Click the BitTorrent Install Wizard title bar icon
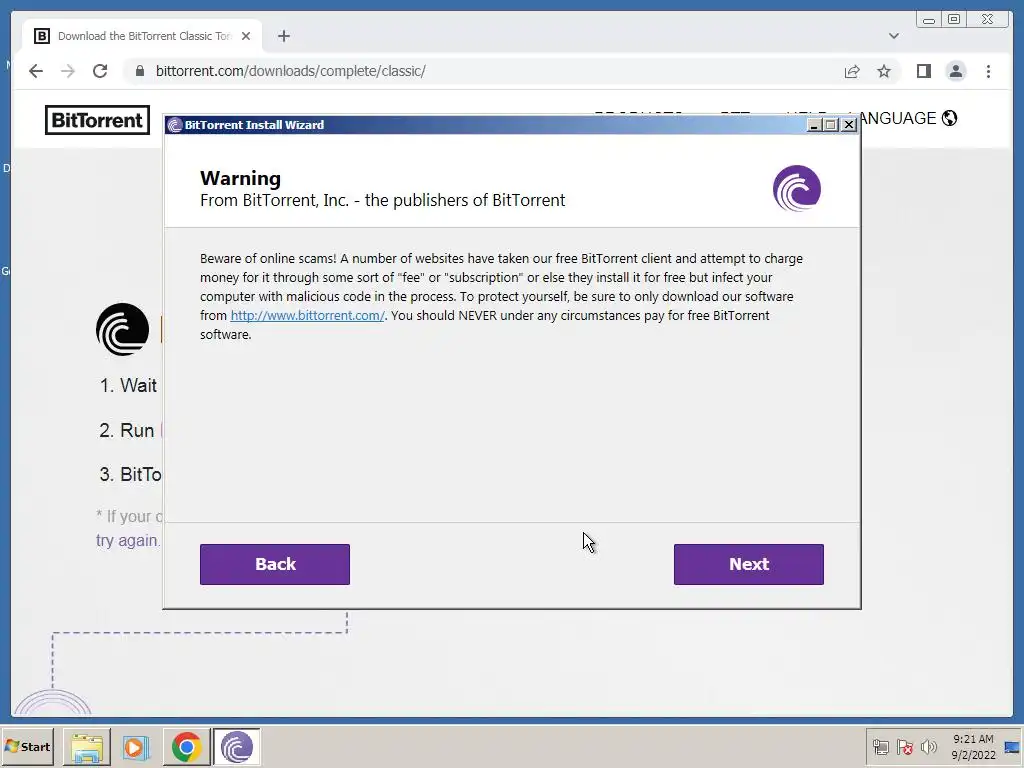This screenshot has height=768, width=1024. click(174, 125)
